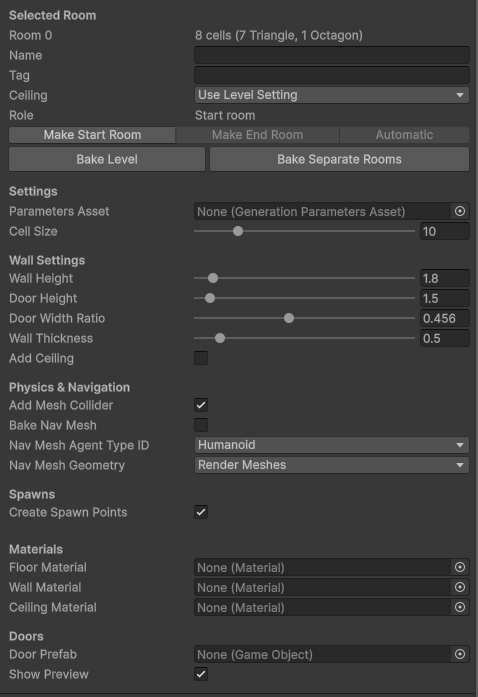The height and width of the screenshot is (697, 478).
Task: Toggle Show Preview checkbox
Action: click(x=201, y=674)
